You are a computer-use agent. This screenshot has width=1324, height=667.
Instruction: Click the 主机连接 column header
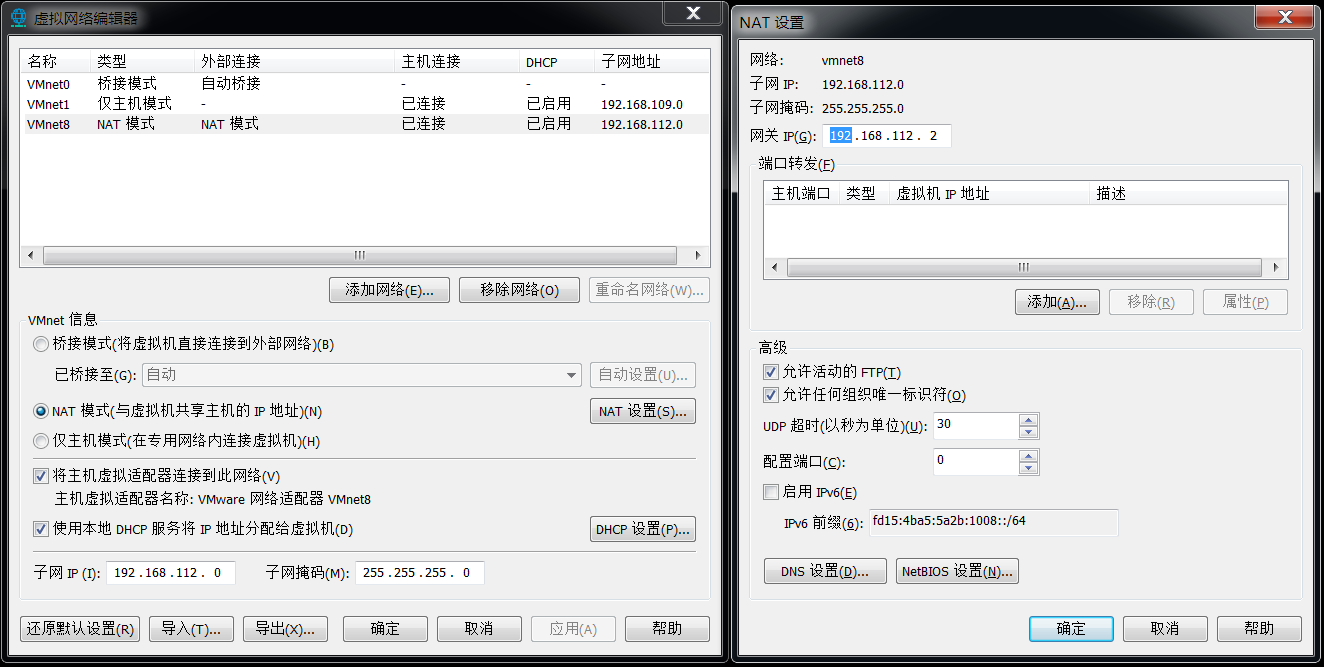(457, 62)
